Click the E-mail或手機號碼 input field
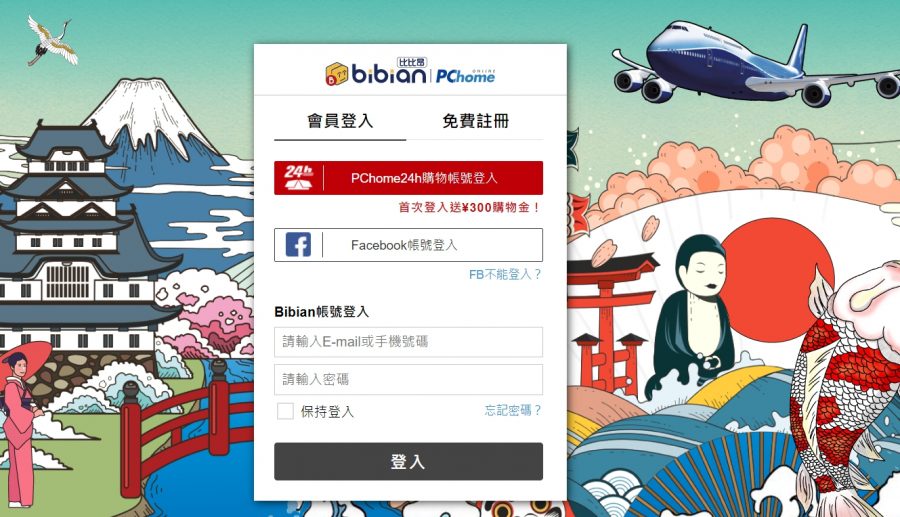Viewport: 900px width, 517px height. [x=409, y=342]
